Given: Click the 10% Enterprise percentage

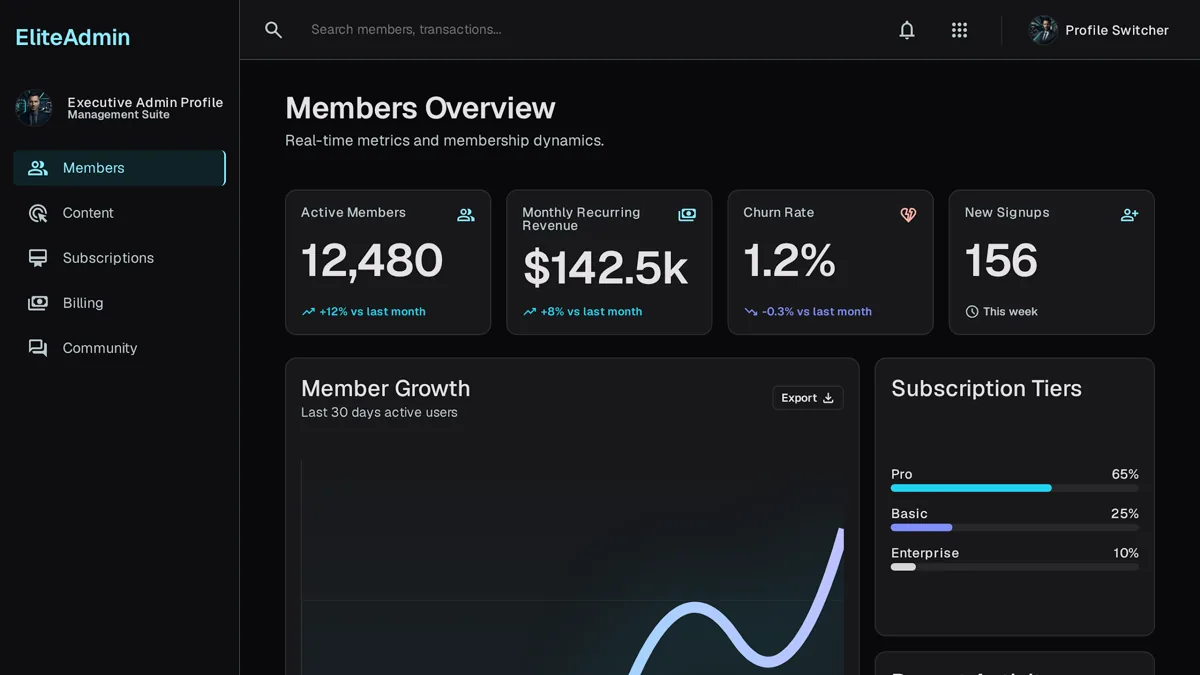Looking at the screenshot, I should 1126,553.
